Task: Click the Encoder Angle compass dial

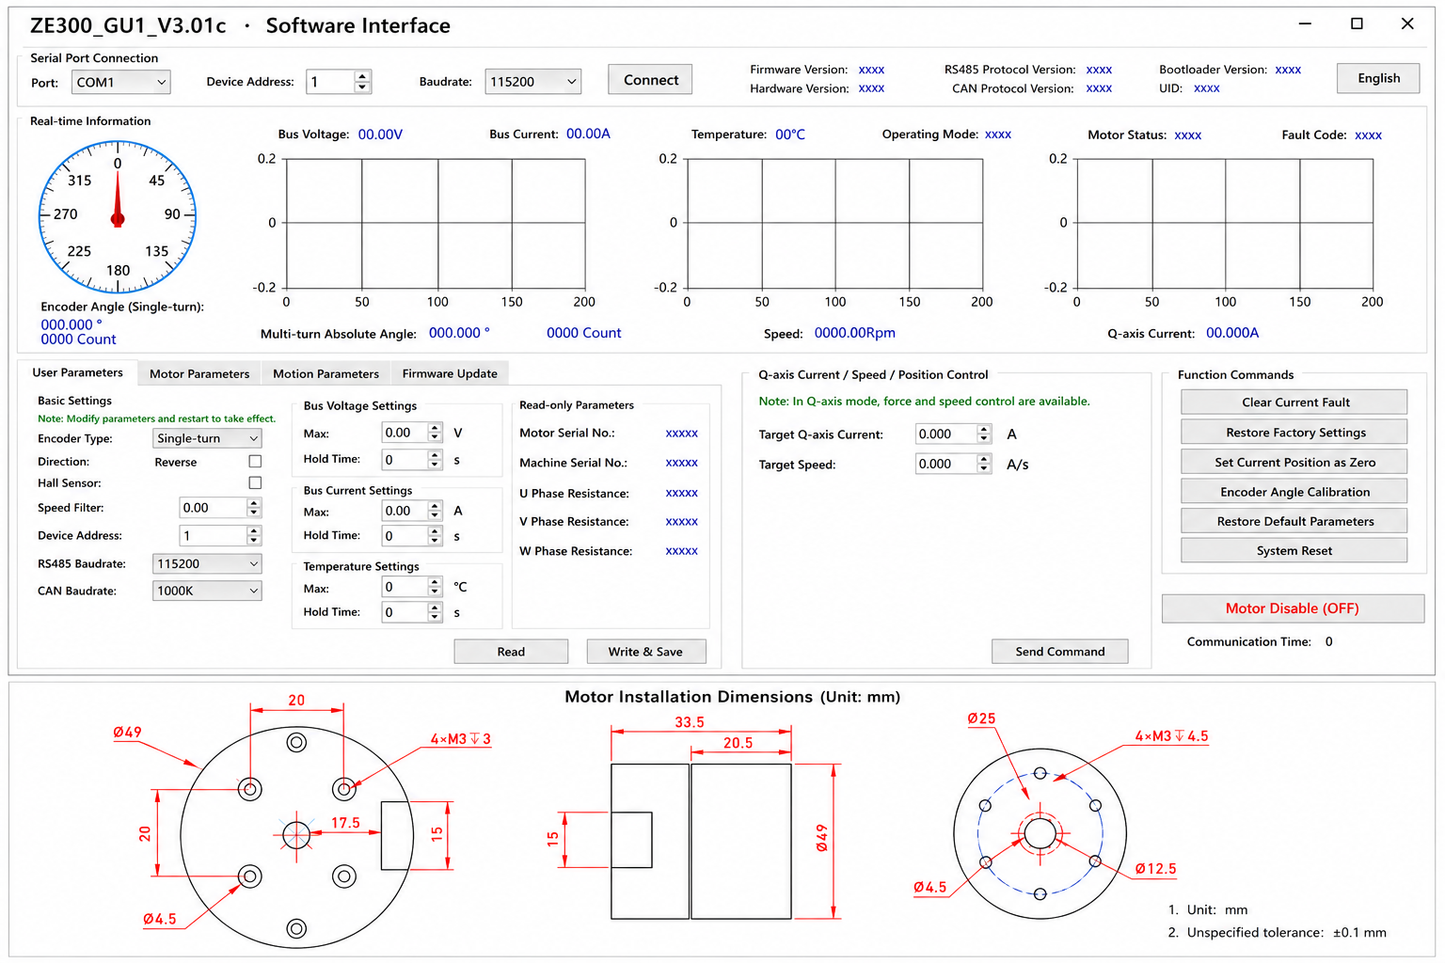Action: pyautogui.click(x=117, y=217)
